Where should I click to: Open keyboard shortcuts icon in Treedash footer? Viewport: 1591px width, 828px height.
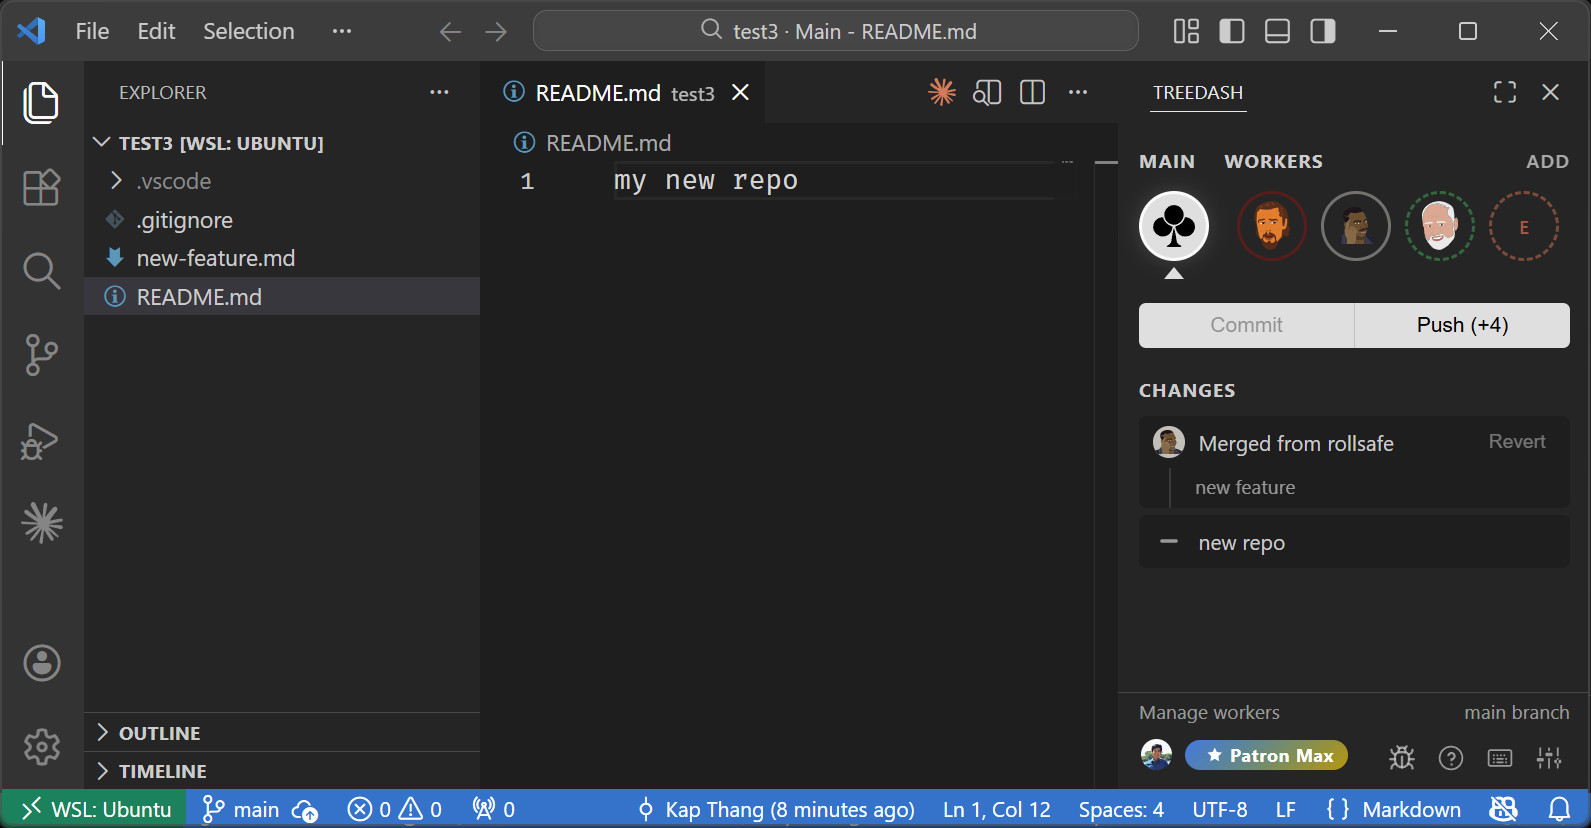pyautogui.click(x=1500, y=758)
